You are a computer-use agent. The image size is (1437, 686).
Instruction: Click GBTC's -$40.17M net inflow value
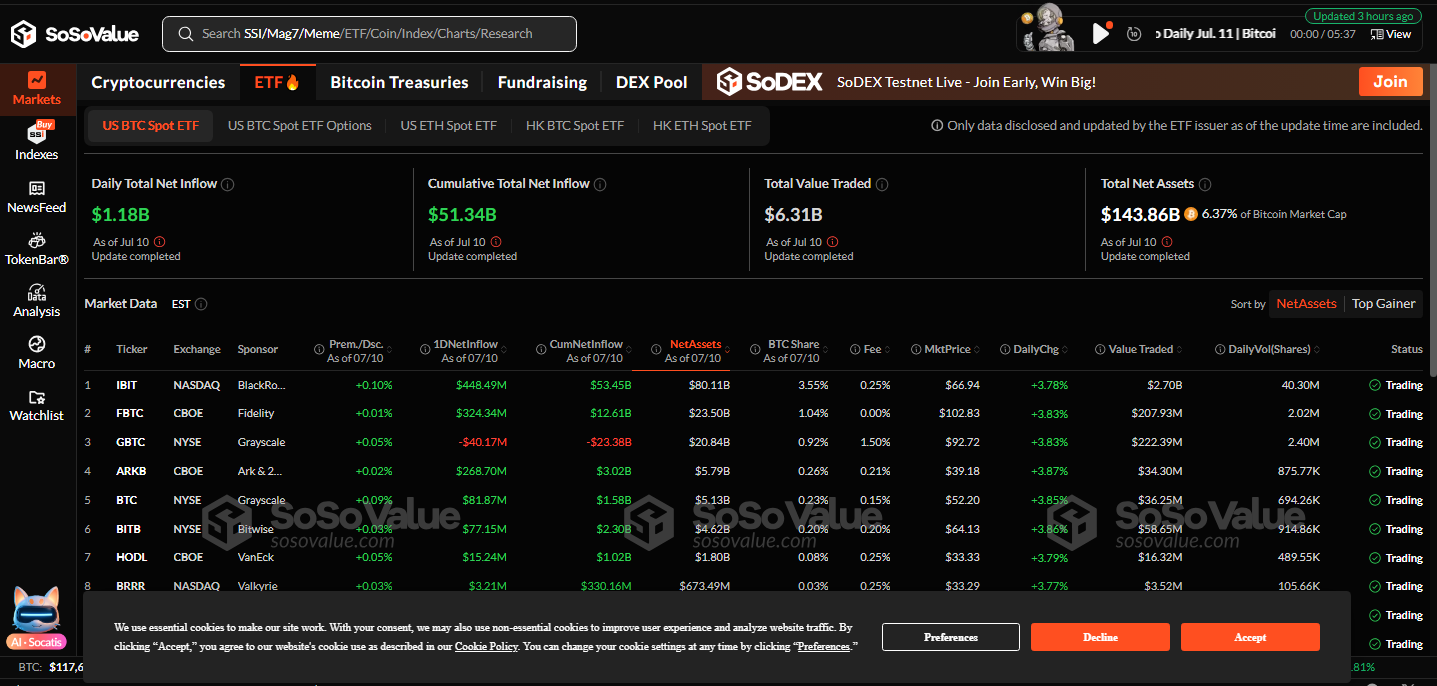[x=482, y=442]
